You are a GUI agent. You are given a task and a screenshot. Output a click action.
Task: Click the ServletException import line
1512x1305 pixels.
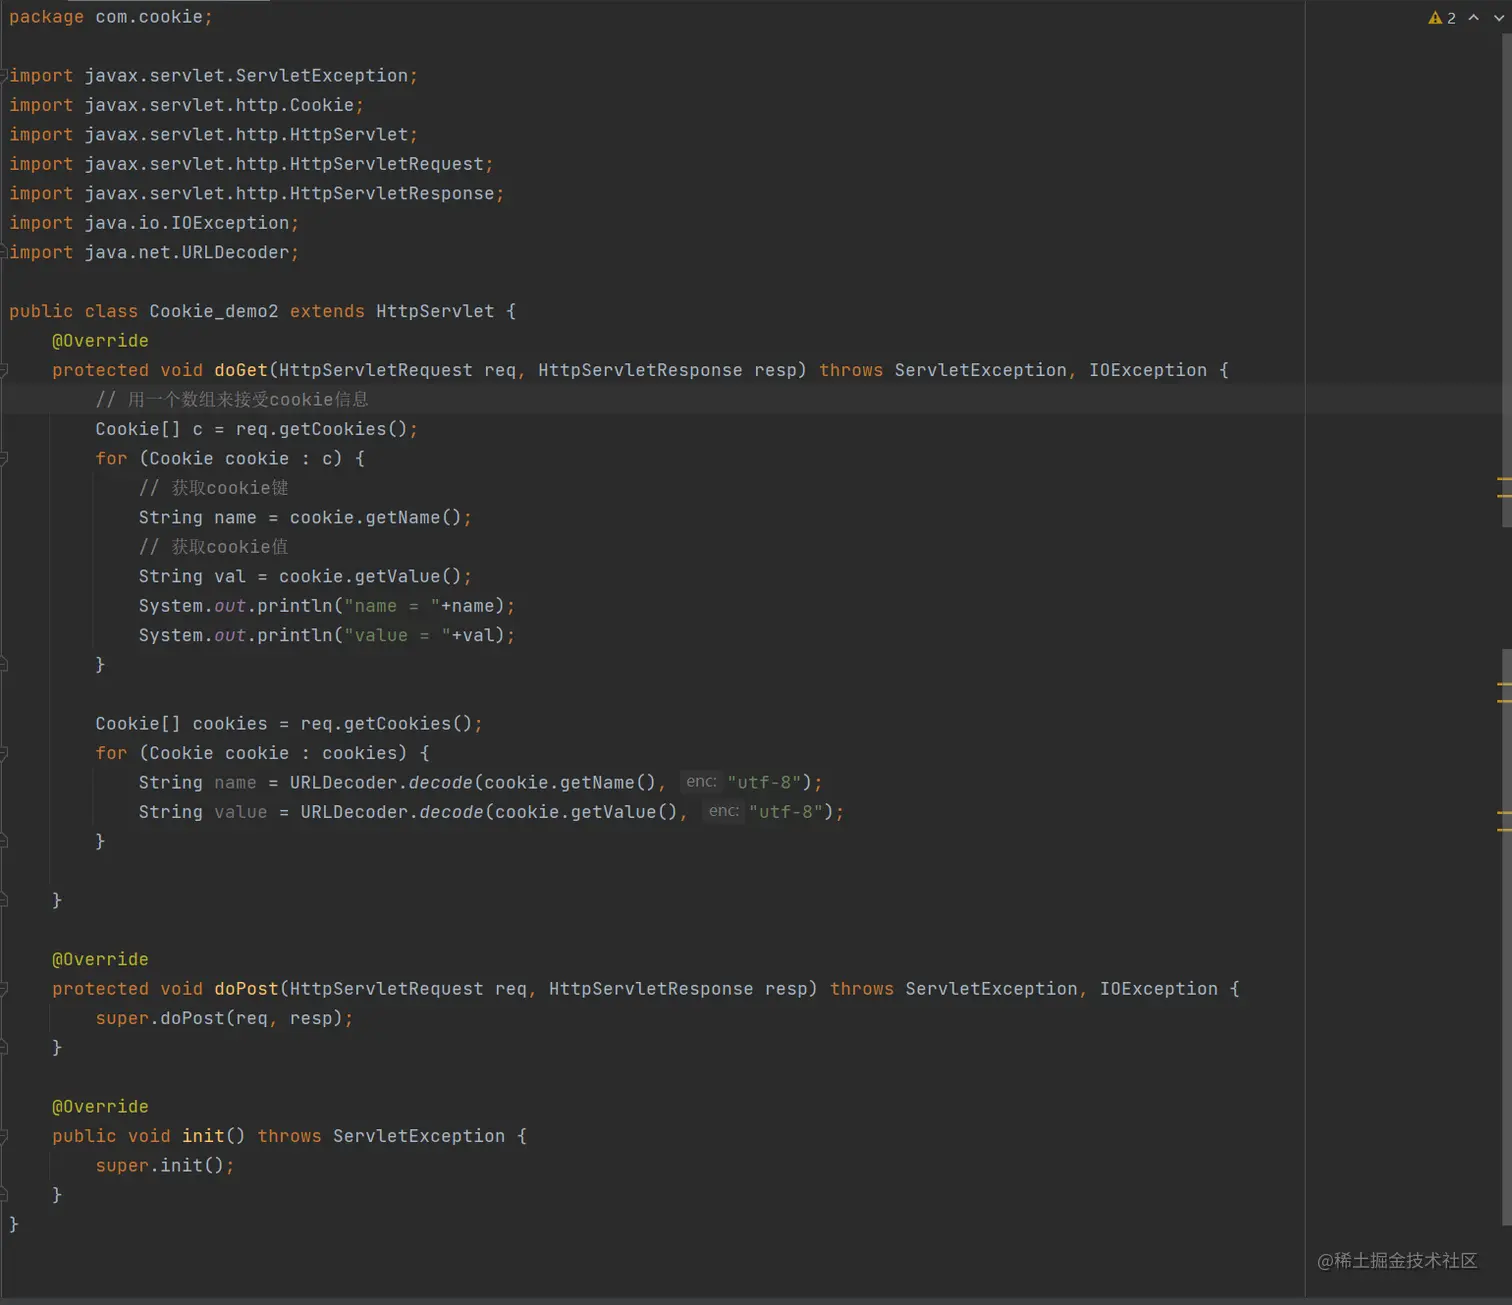[213, 76]
